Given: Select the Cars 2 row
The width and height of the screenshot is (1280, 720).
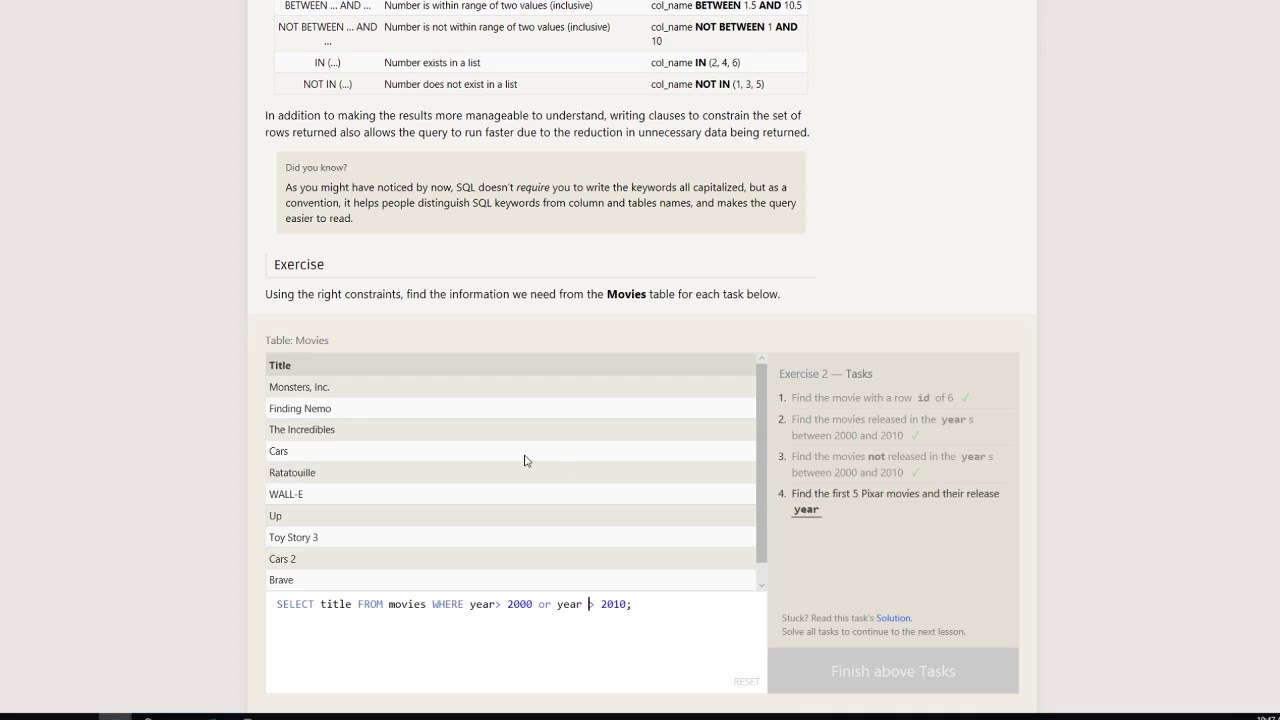Looking at the screenshot, I should [x=510, y=559].
